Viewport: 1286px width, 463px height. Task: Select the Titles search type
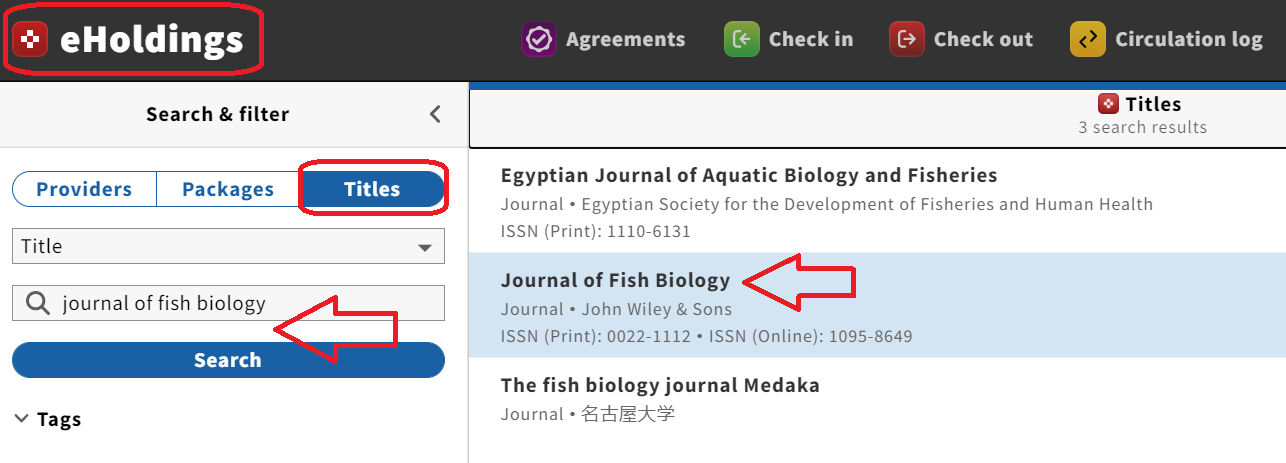[372, 189]
